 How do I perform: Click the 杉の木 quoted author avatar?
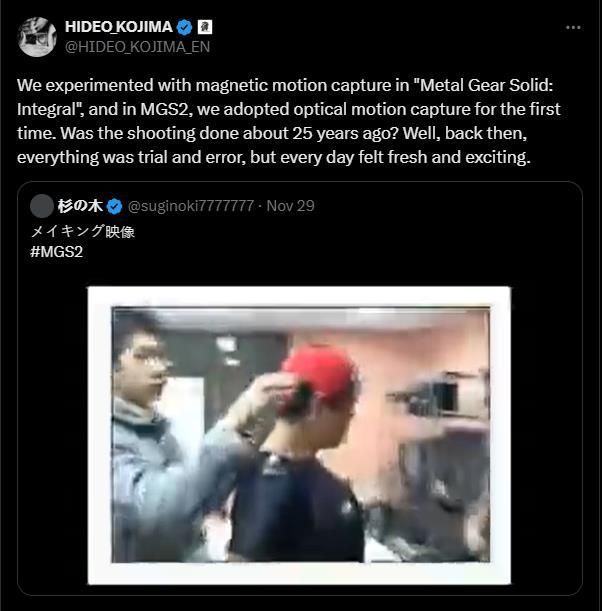tap(41, 207)
